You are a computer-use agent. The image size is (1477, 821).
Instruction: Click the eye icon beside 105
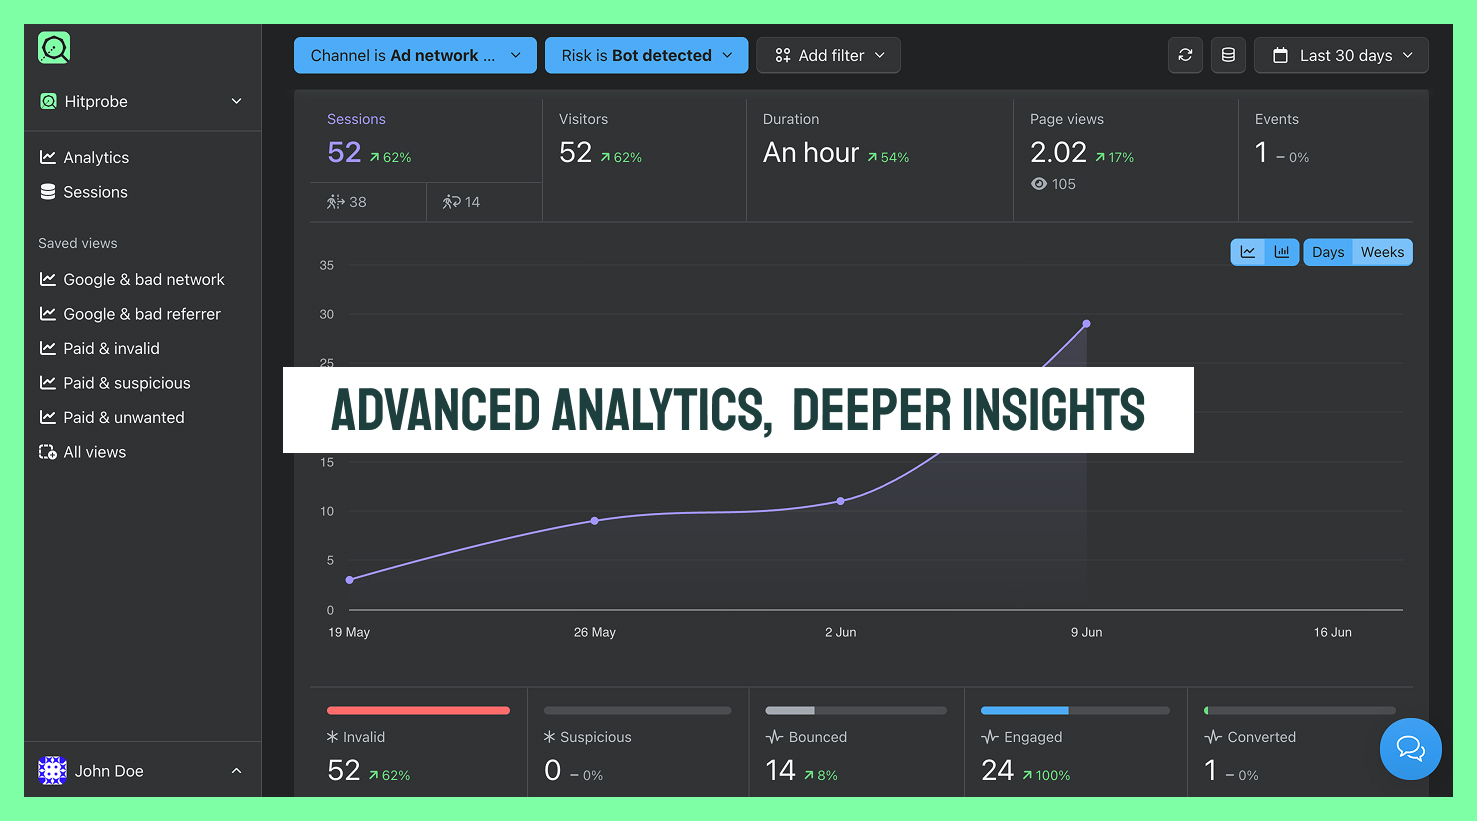pos(1039,184)
